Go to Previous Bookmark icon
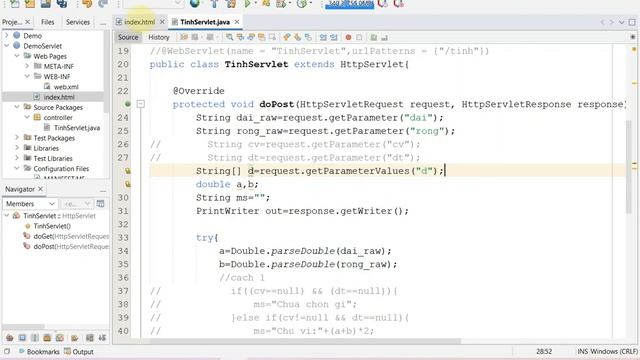Screen dimensions: 640x360 pos(287,37)
